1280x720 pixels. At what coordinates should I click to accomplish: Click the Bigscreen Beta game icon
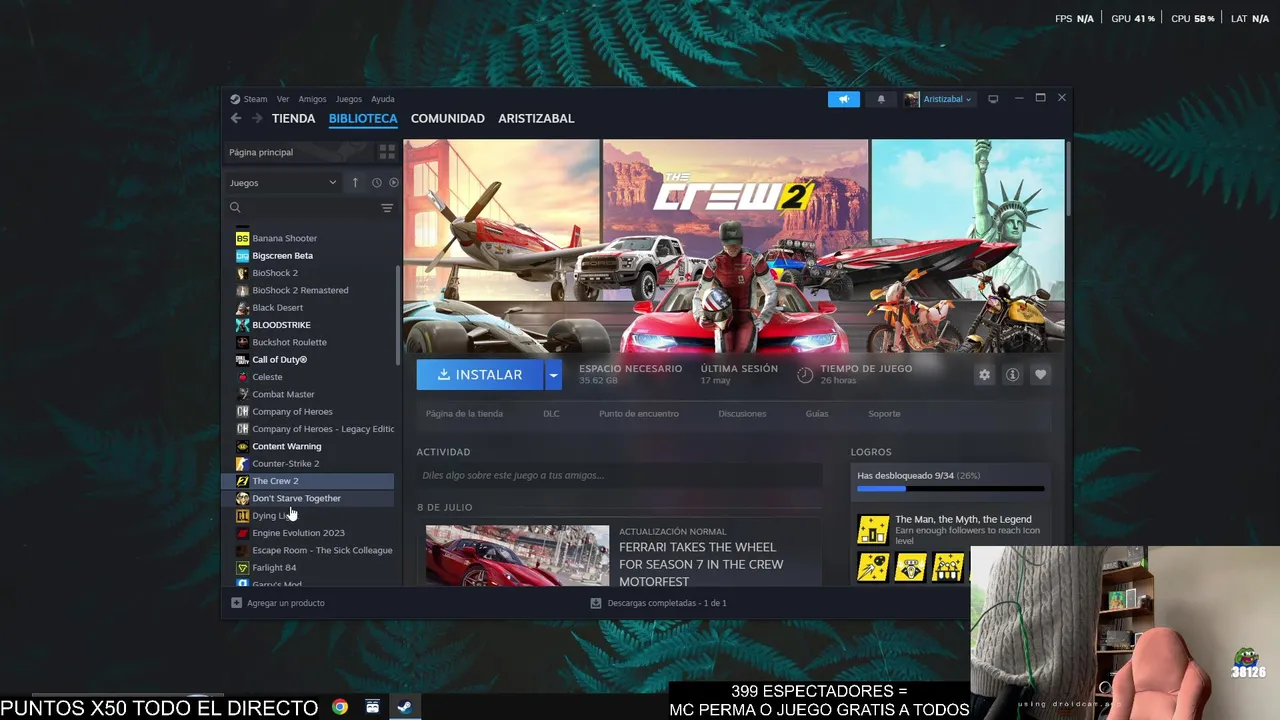[x=242, y=255]
